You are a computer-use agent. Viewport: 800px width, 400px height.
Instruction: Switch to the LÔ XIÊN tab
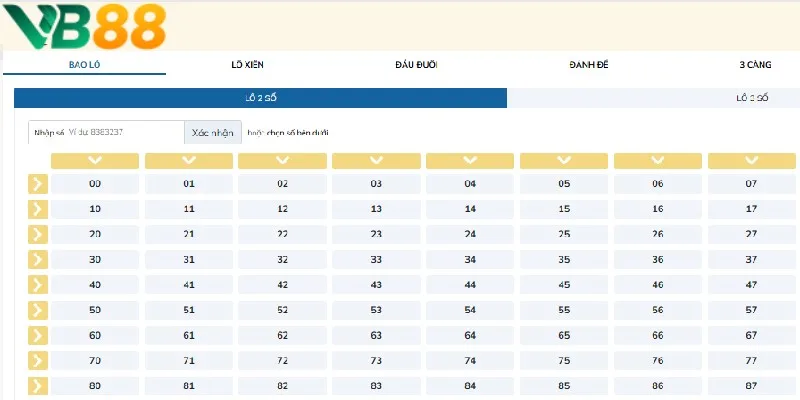tap(246, 65)
